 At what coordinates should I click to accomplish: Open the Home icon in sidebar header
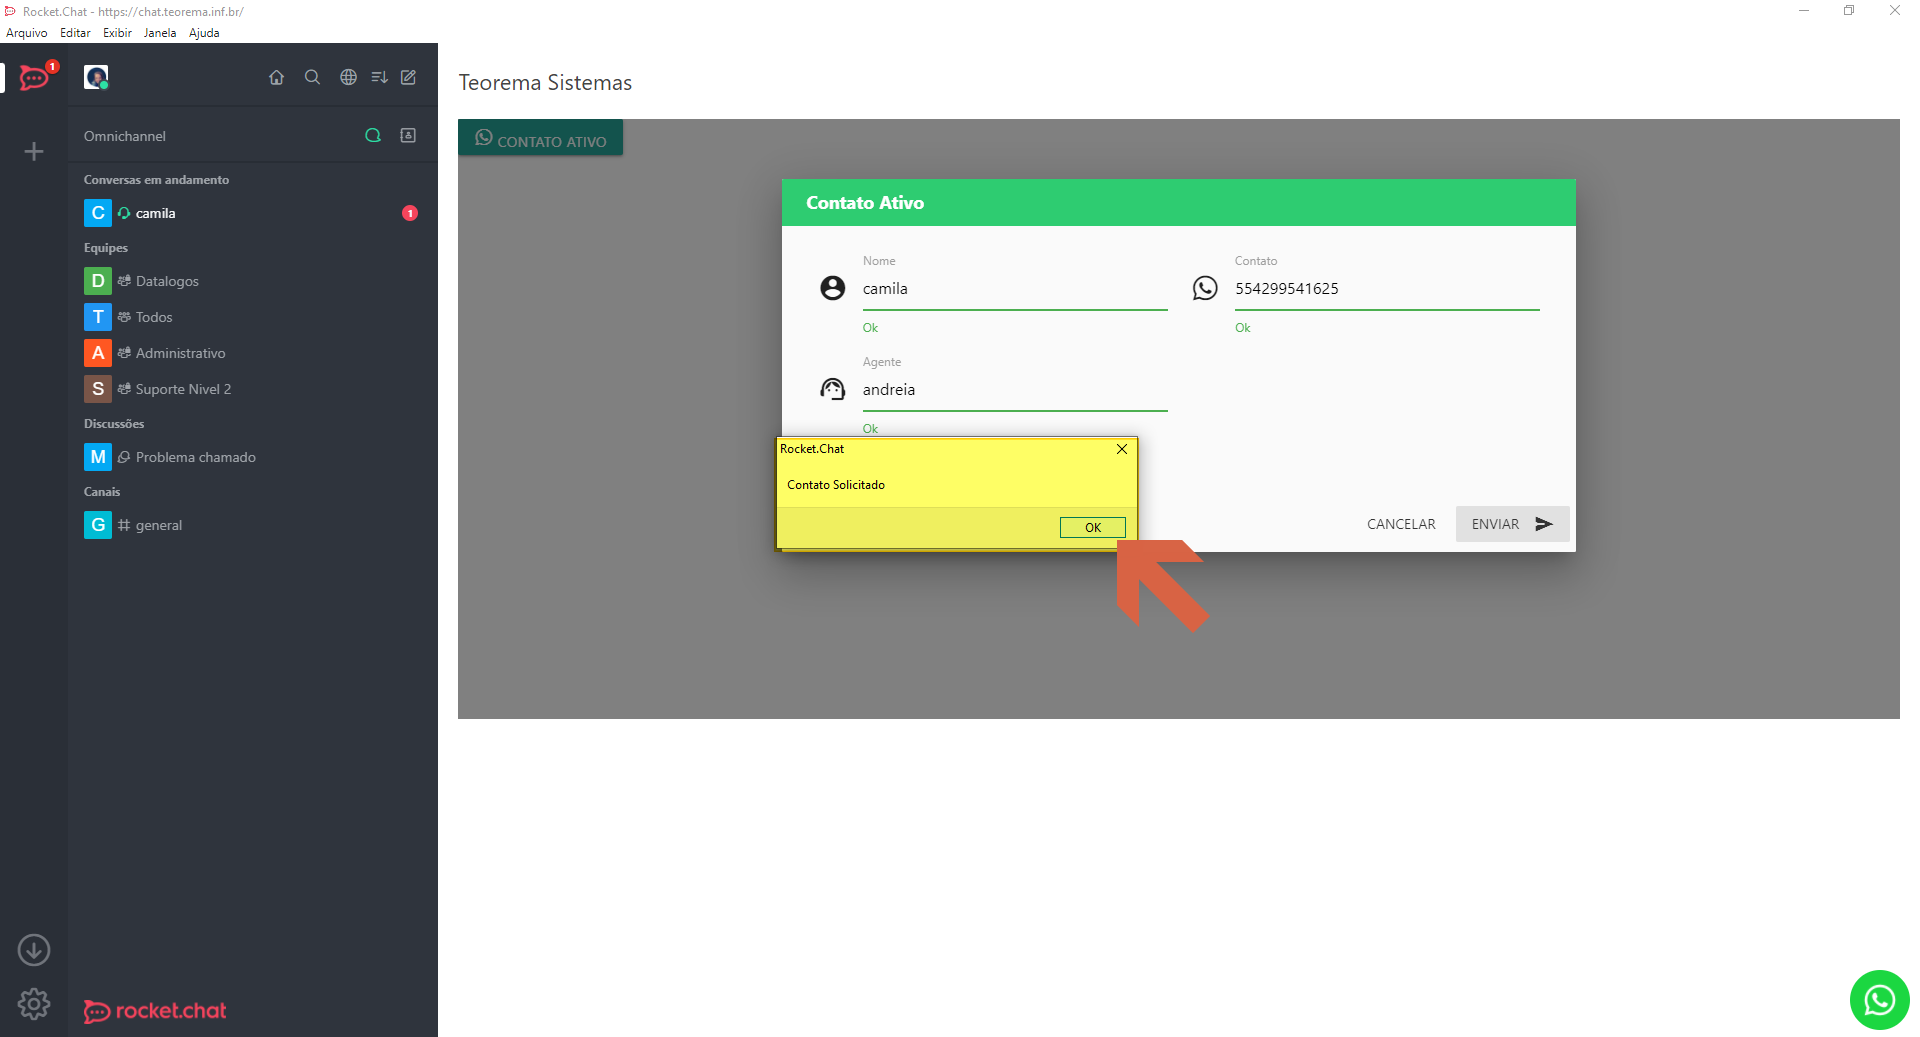pos(277,77)
